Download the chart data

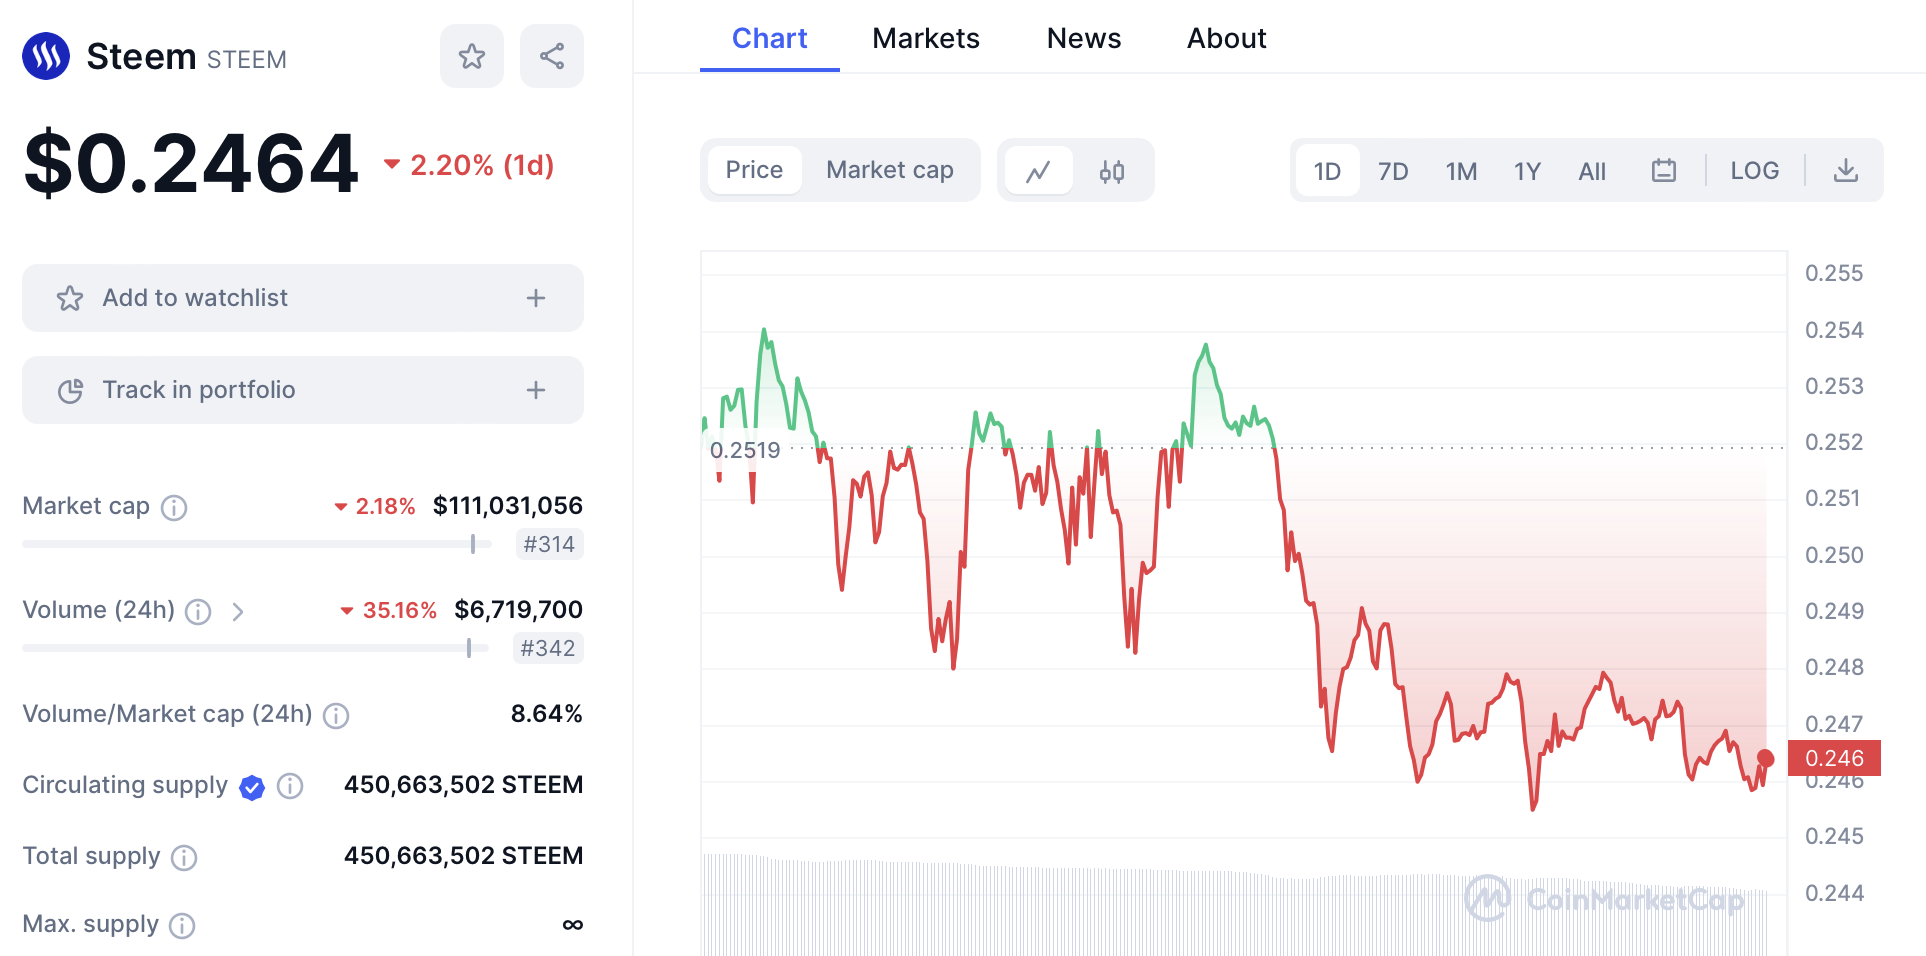[x=1846, y=171]
